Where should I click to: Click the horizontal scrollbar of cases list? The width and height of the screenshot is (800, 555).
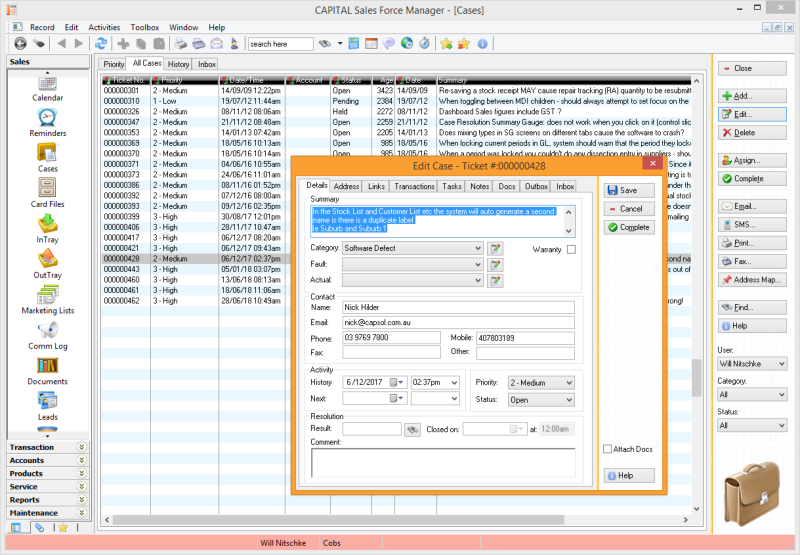[338, 520]
